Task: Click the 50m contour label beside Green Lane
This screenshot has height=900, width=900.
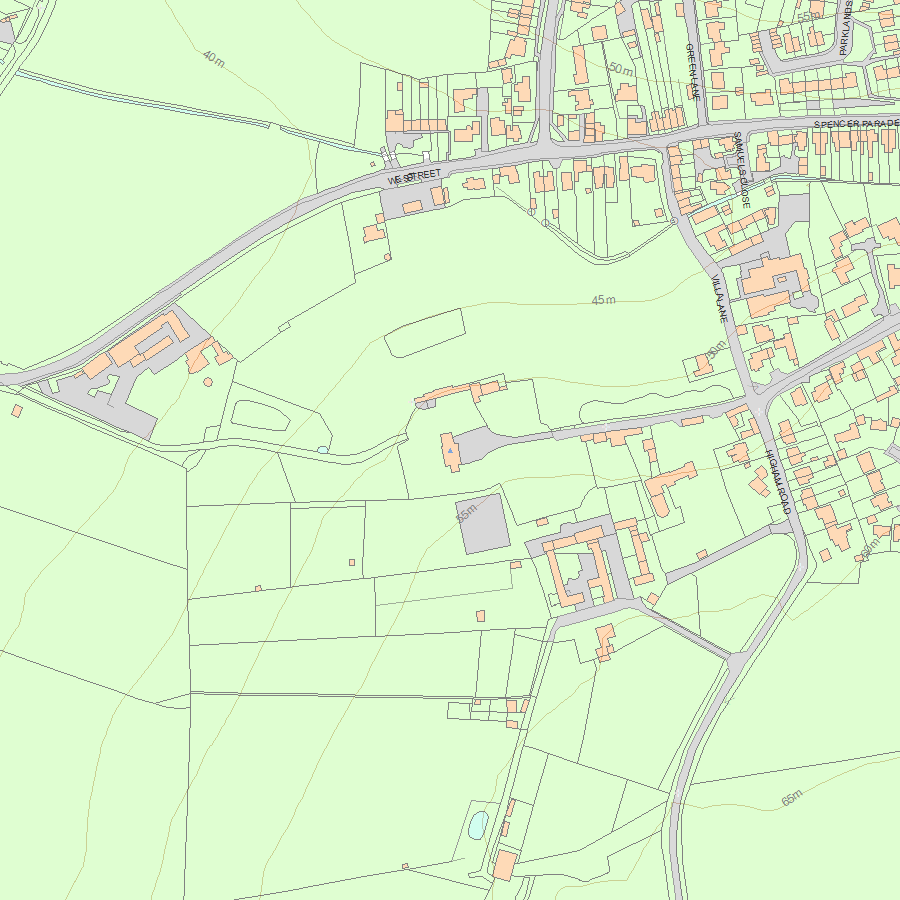Action: point(620,69)
